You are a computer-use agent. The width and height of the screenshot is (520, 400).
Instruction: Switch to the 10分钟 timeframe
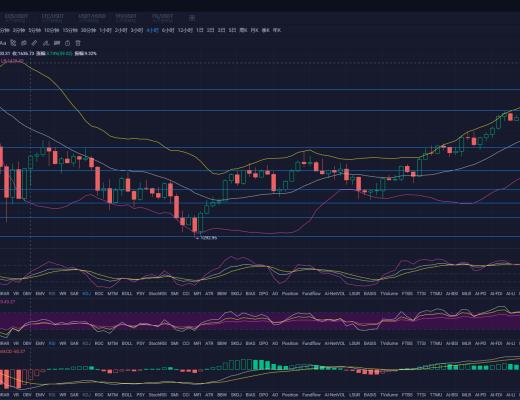pos(52,30)
